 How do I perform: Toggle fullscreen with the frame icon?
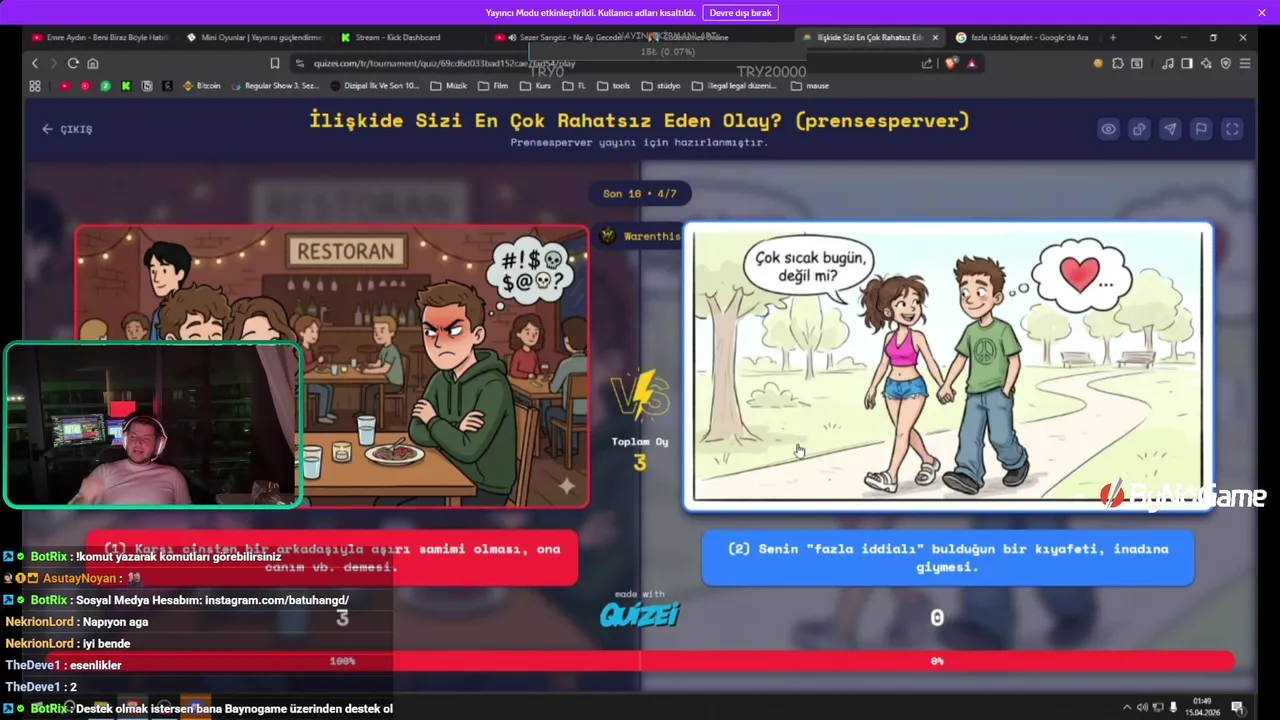click(x=1232, y=129)
